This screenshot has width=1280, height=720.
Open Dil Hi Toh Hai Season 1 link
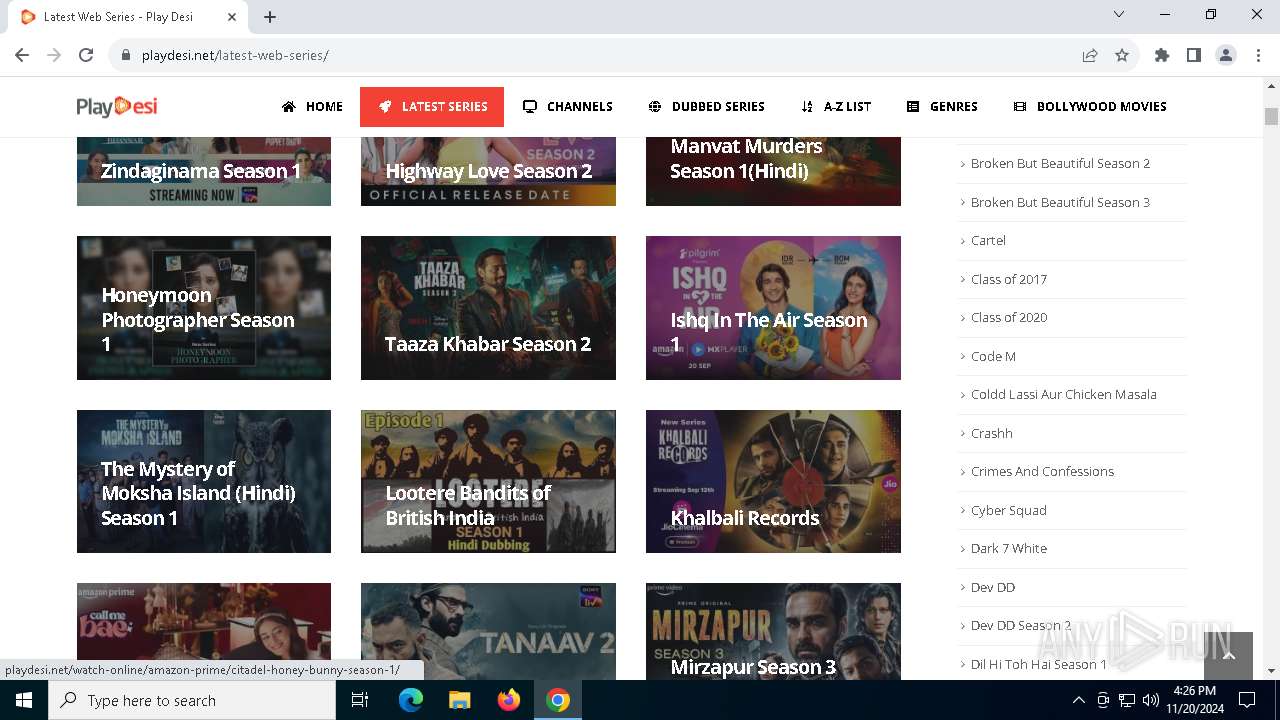1039,664
